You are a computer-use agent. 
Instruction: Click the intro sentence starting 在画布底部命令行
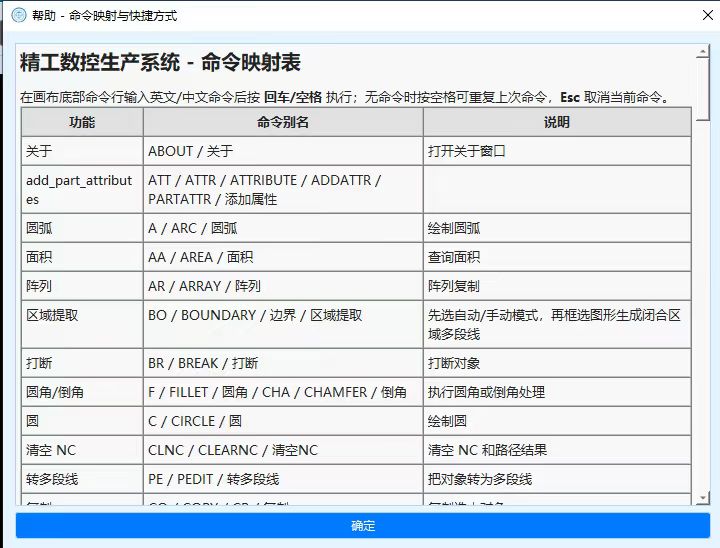click(x=346, y=97)
